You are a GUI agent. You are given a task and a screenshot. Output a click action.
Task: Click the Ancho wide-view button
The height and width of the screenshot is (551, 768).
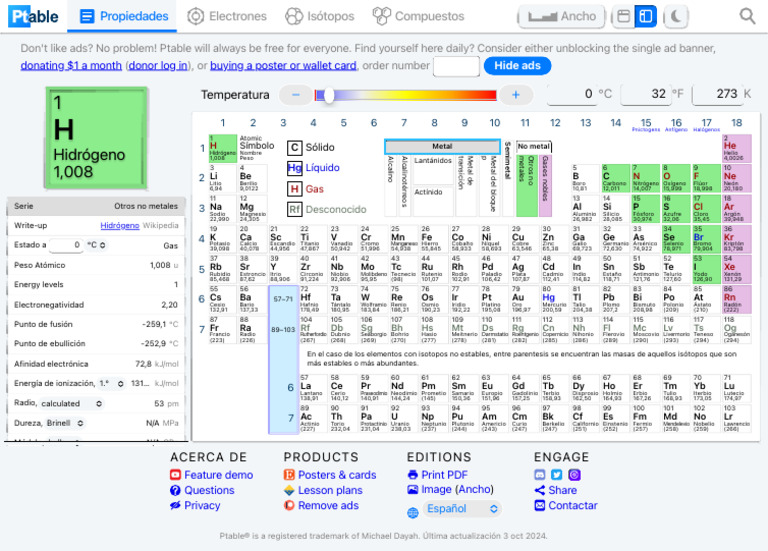562,16
